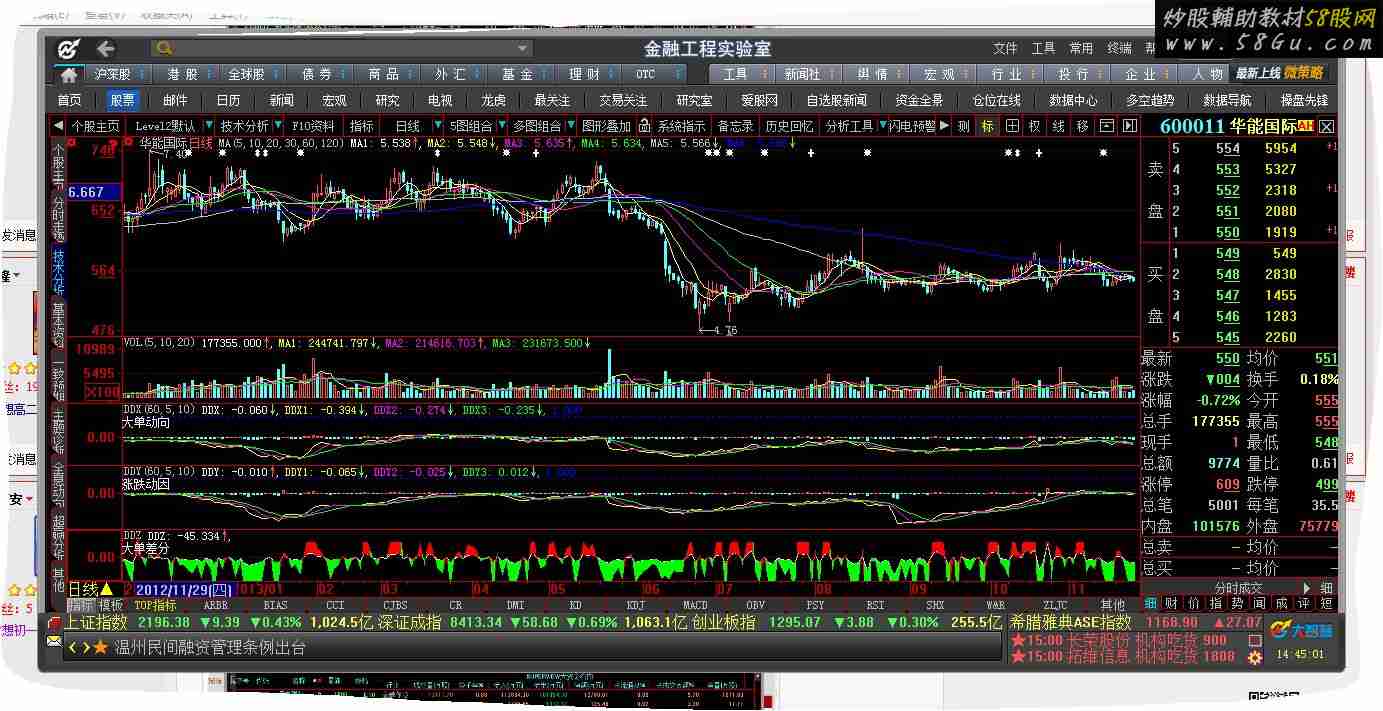Toggle the highlighted 标 marker button
The width and height of the screenshot is (1383, 711).
[x=988, y=126]
